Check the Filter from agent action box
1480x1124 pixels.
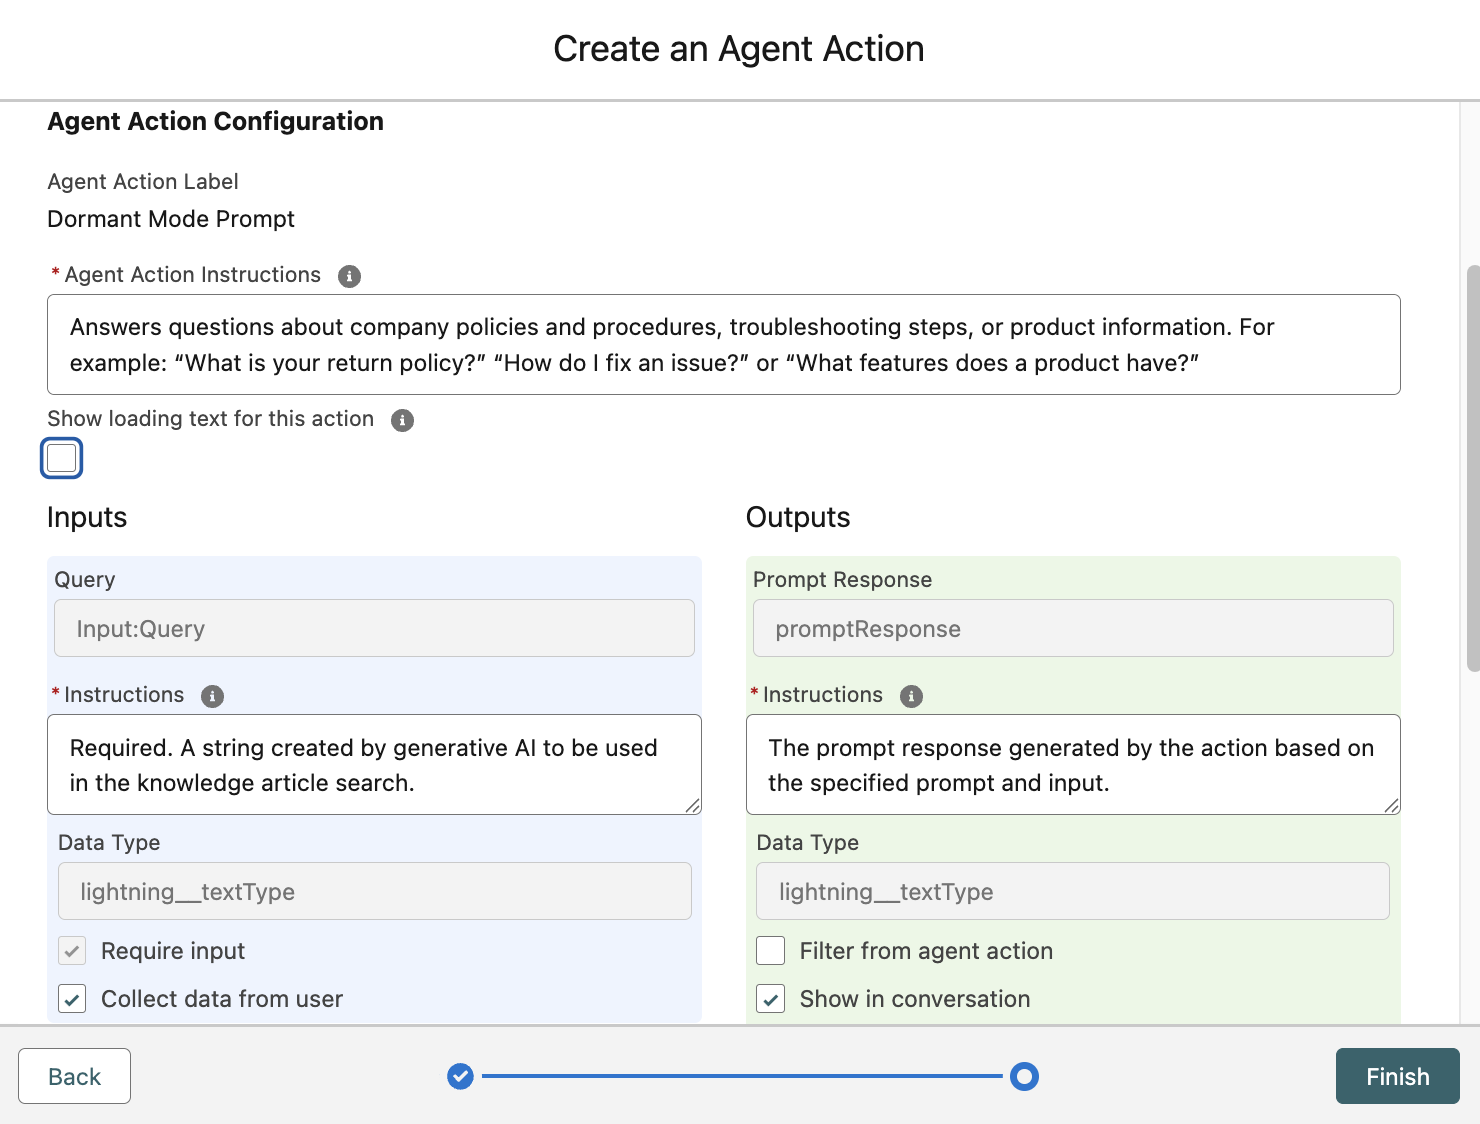[771, 951]
